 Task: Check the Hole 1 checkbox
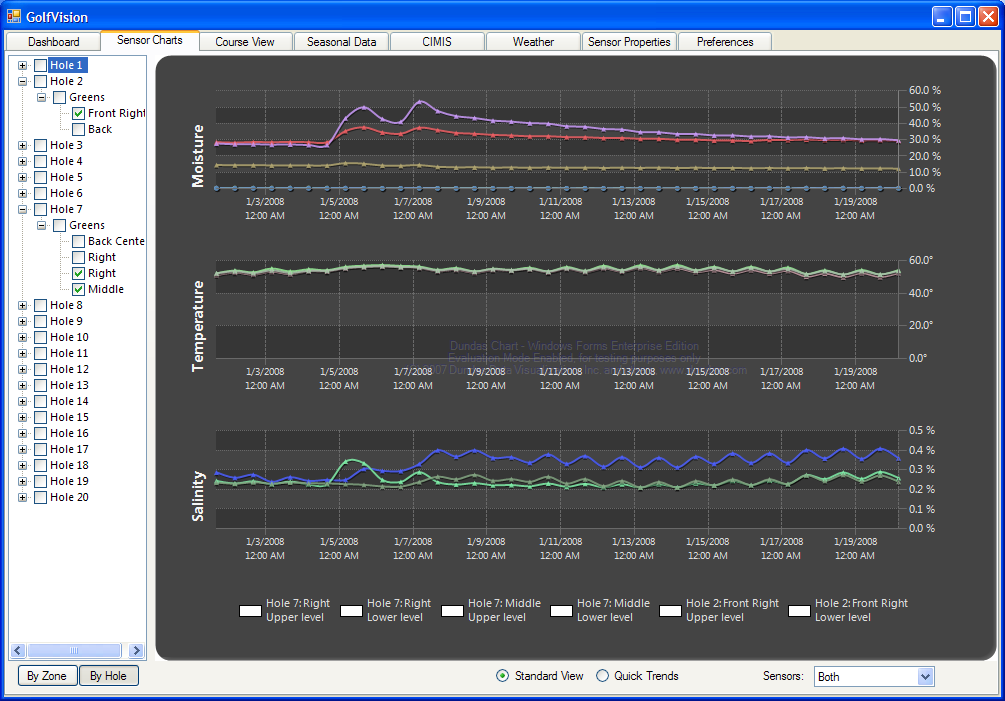pyautogui.click(x=40, y=65)
